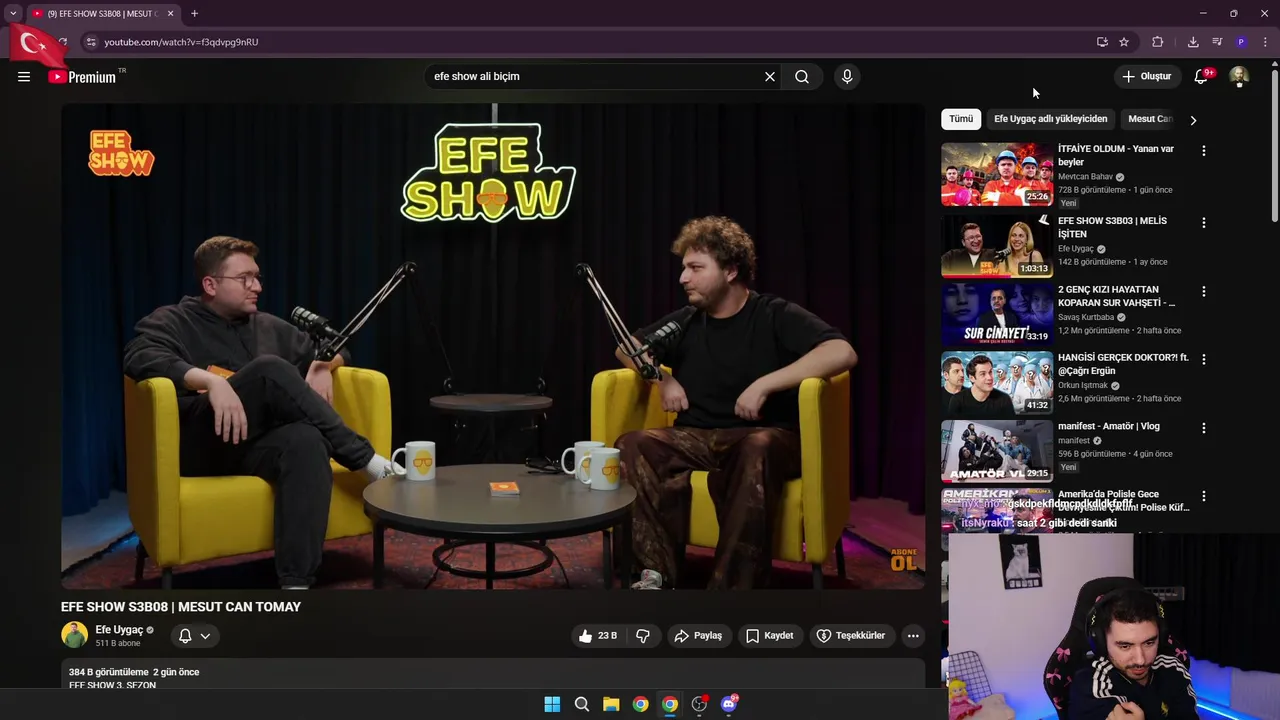The image size is (1280, 720).
Task: Like the video with thumbs-up 23 B
Action: (597, 636)
